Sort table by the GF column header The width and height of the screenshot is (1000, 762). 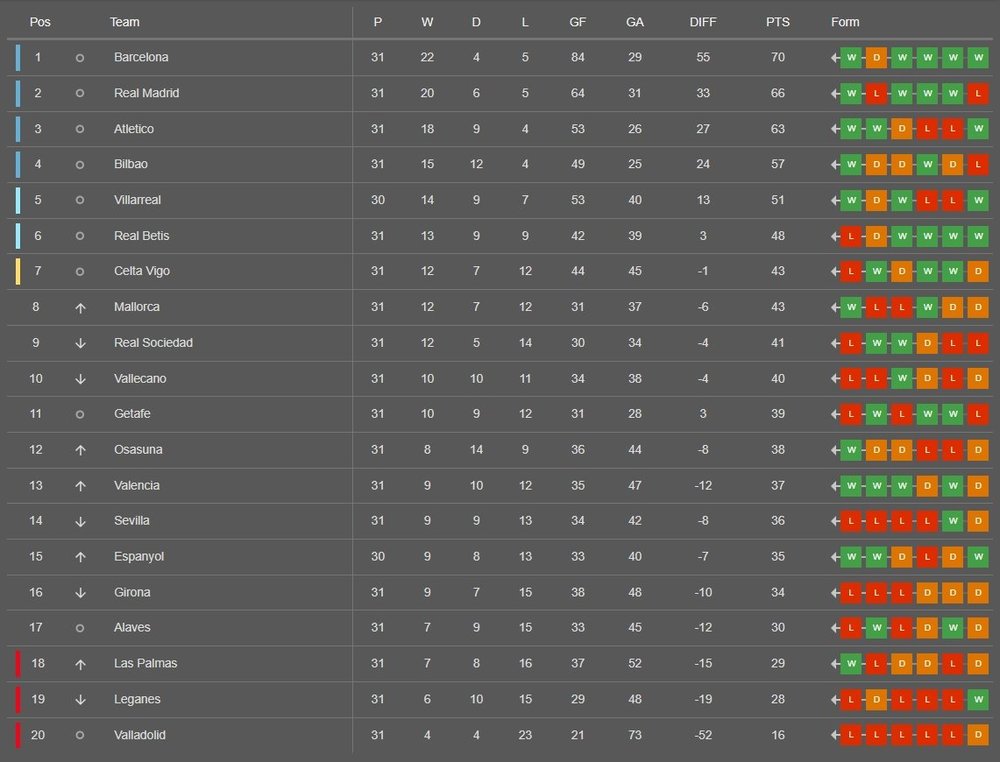coord(578,22)
